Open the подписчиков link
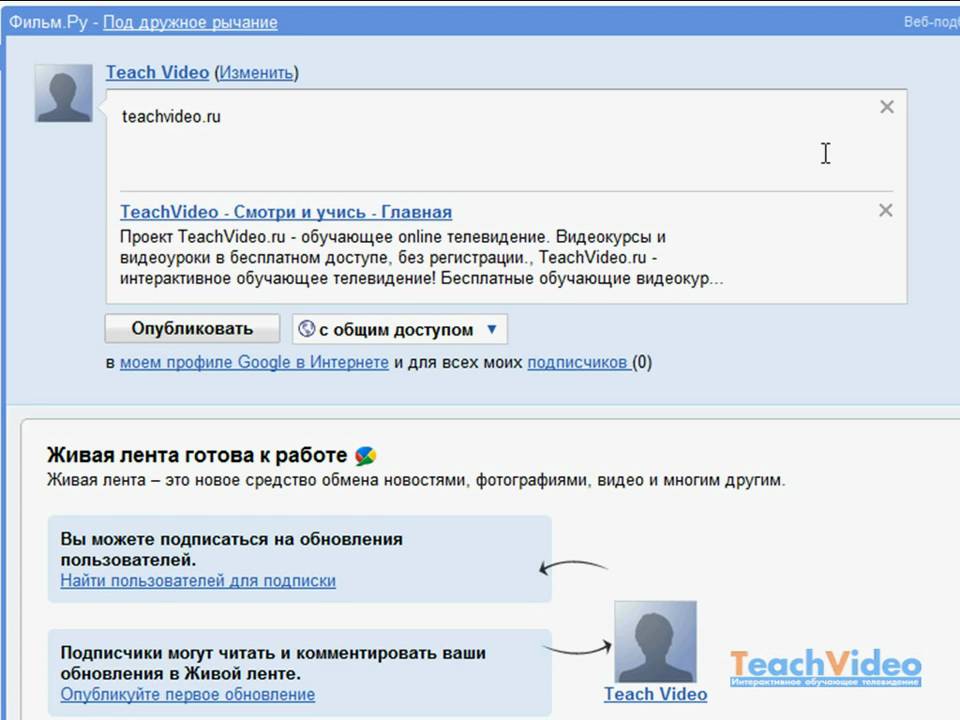 click(x=579, y=362)
